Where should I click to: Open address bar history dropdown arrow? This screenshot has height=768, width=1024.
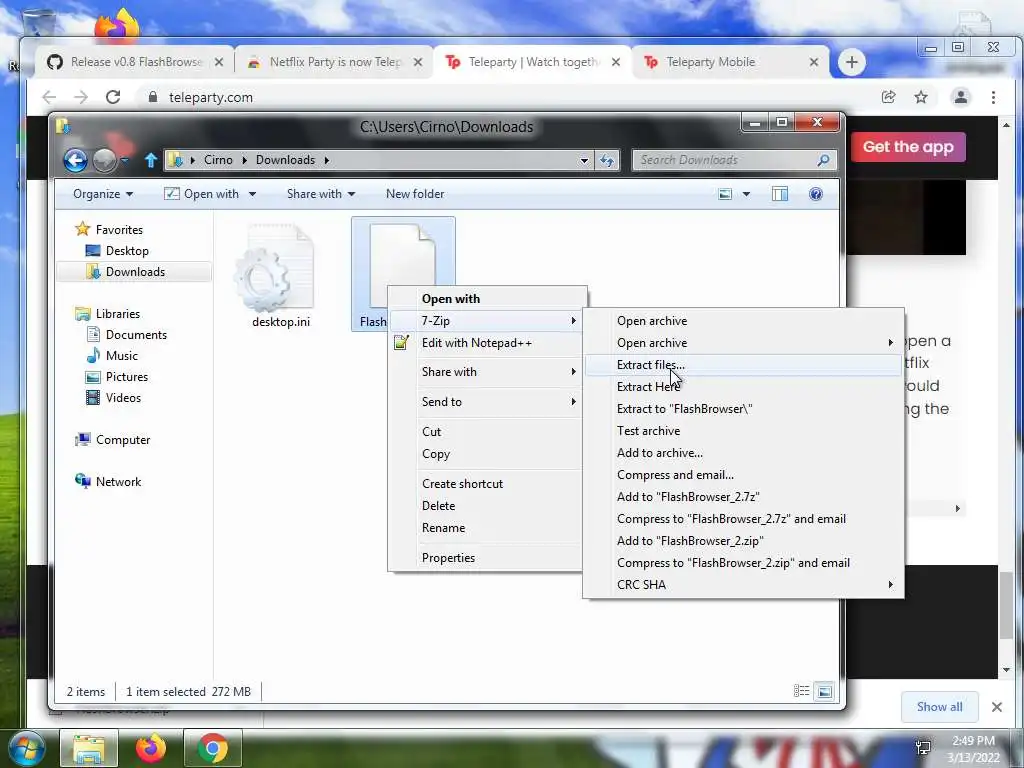pos(584,160)
